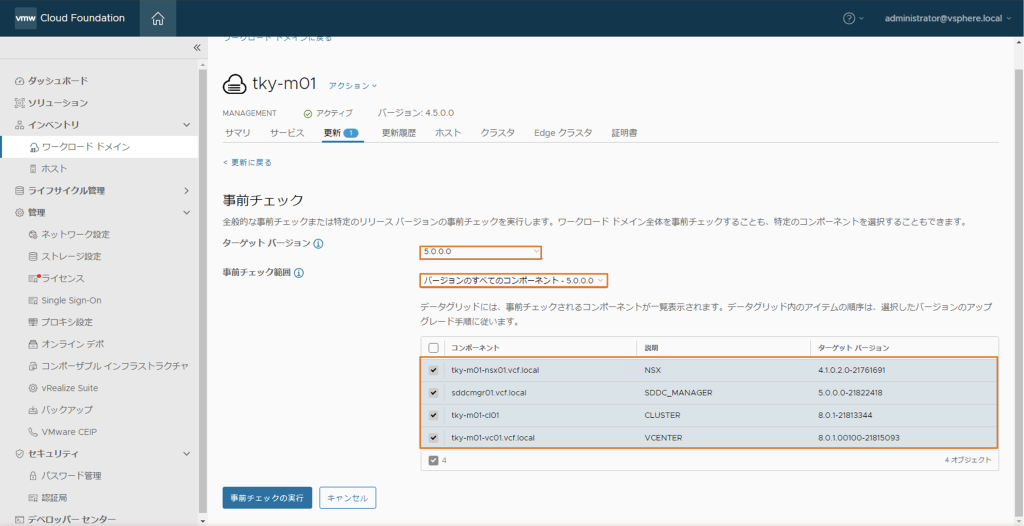Viewport: 1024px width, 526px height.
Task: Click the ライセンス icon in sidebar
Action: point(34,278)
